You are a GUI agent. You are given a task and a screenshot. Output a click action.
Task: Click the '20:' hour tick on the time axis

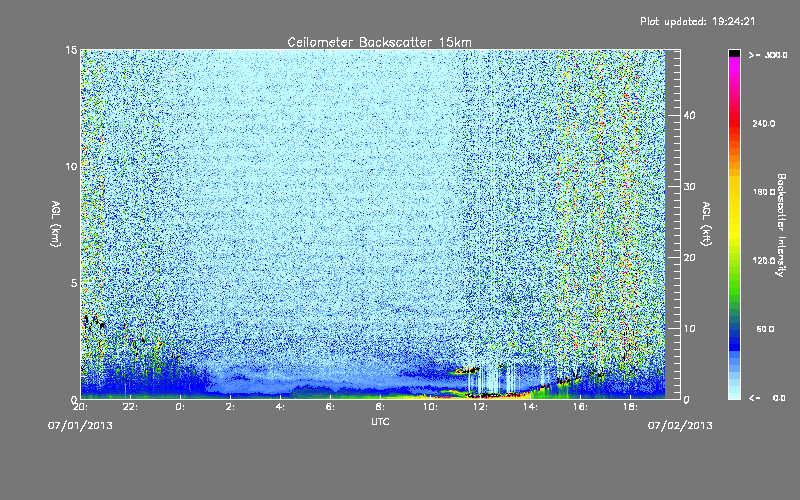(x=81, y=407)
